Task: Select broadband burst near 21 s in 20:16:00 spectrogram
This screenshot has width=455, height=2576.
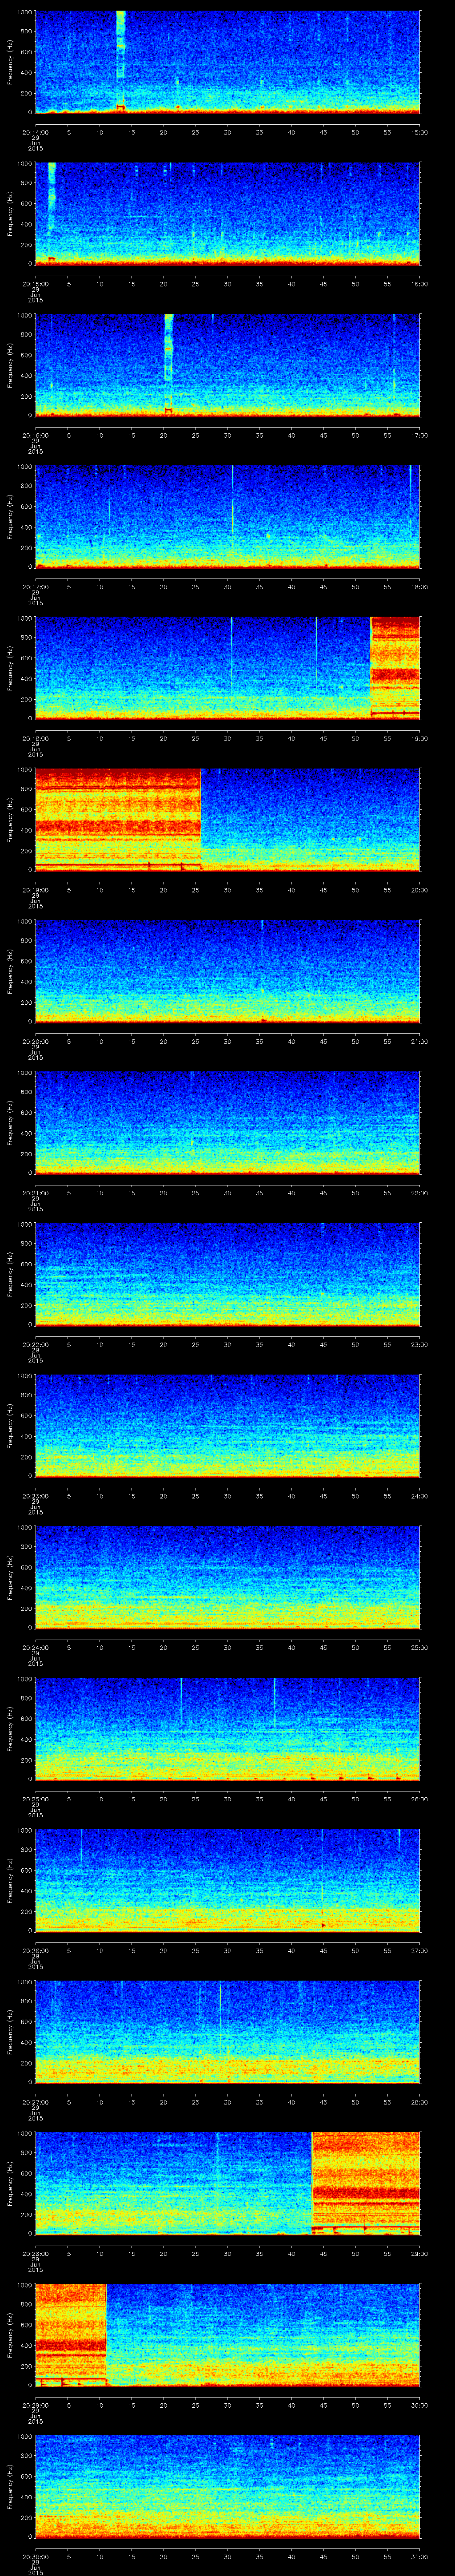Action: pos(169,364)
